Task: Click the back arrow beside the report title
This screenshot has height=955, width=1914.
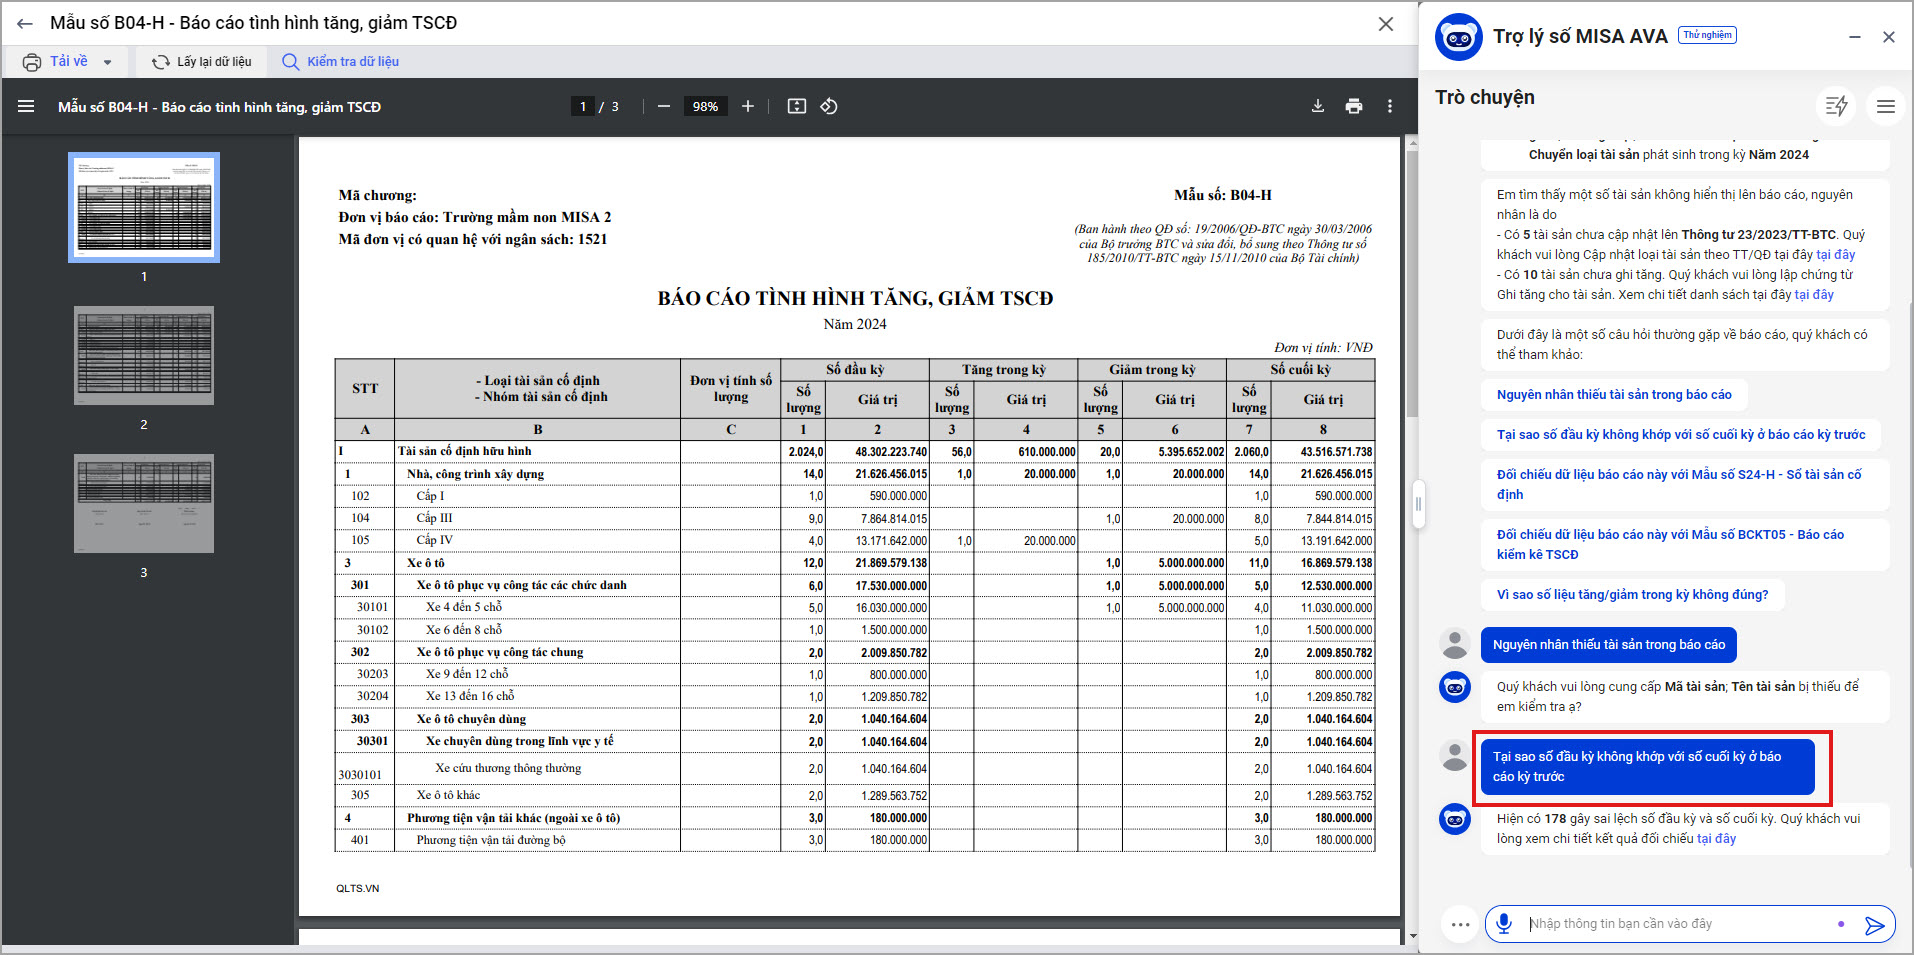Action: 25,23
